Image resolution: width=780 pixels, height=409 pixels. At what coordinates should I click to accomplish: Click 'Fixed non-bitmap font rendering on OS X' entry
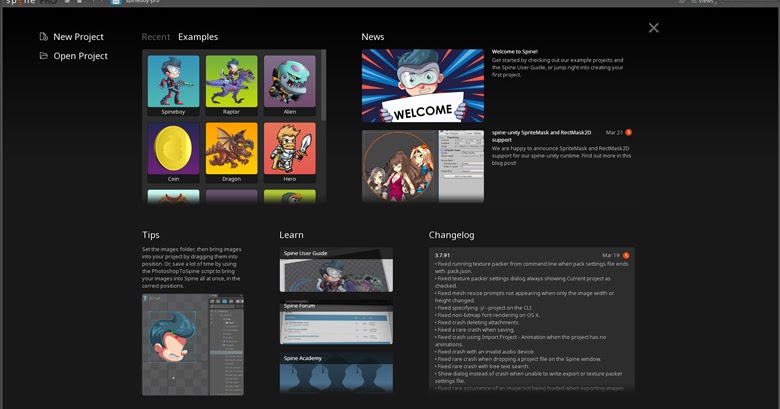pos(487,315)
